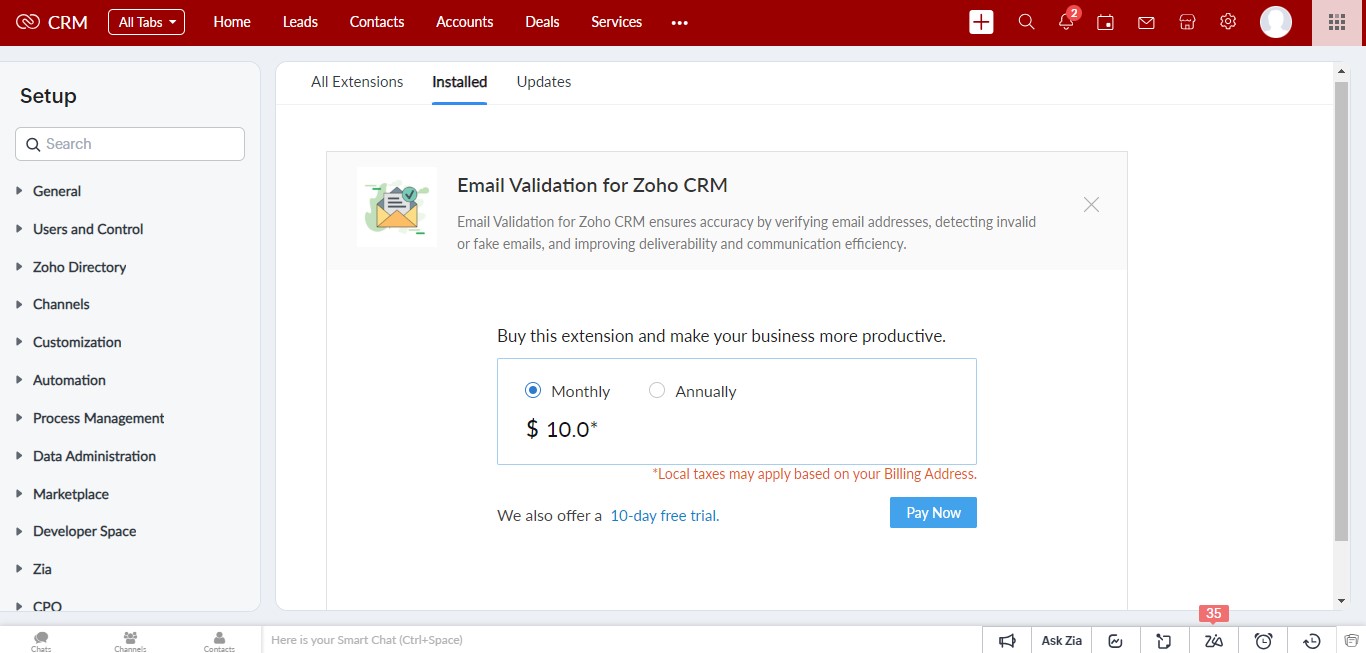The image size is (1366, 653).
Task: Click the Pay Now button
Action: pos(933,512)
